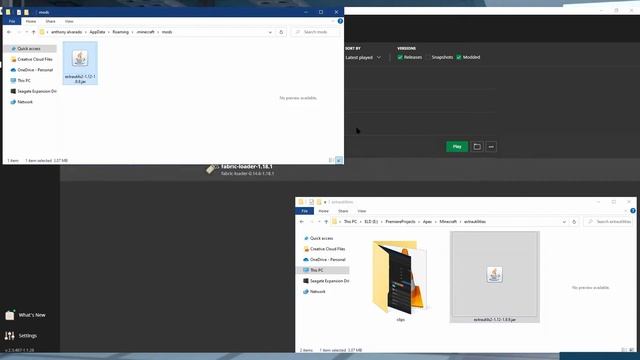This screenshot has width=640, height=360.
Task: Click .minecraft in the mods window address path
Action: (146, 32)
